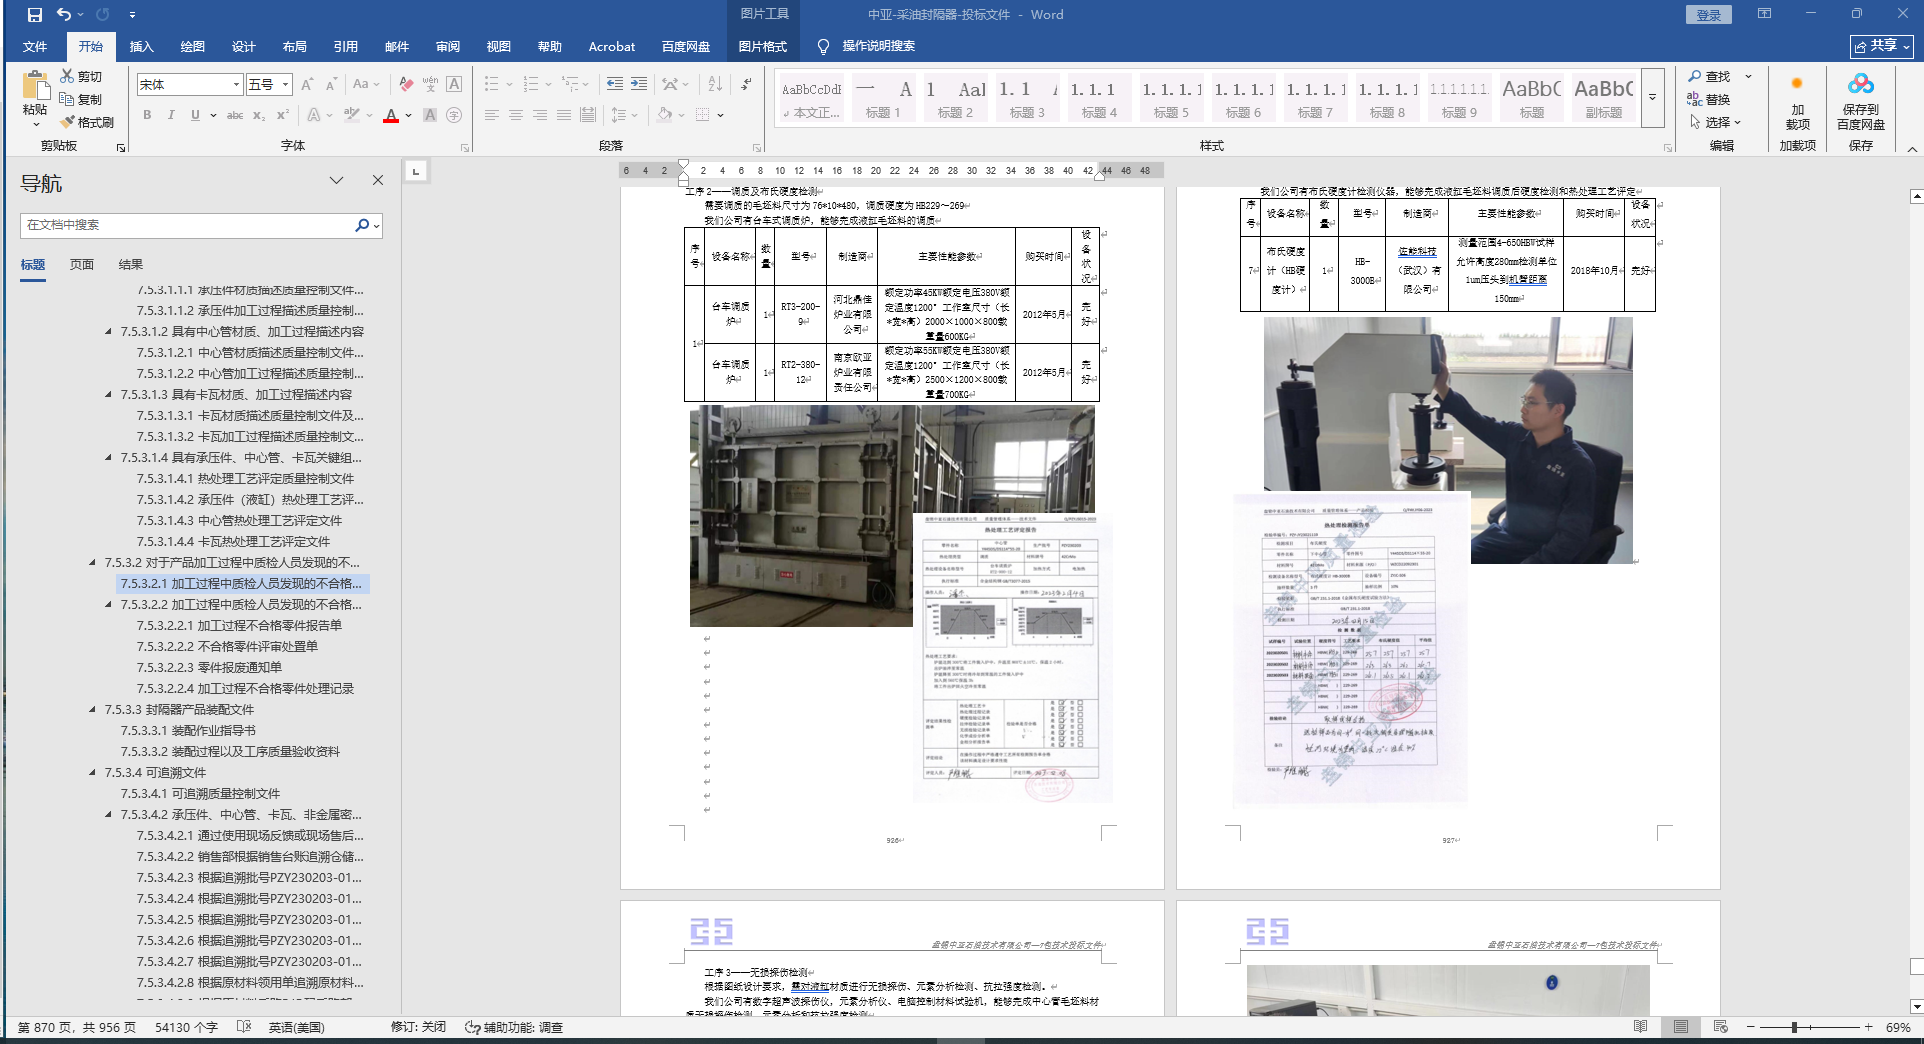Open the 布局 (Layout) ribbon tab
1924x1044 pixels.
tap(294, 47)
